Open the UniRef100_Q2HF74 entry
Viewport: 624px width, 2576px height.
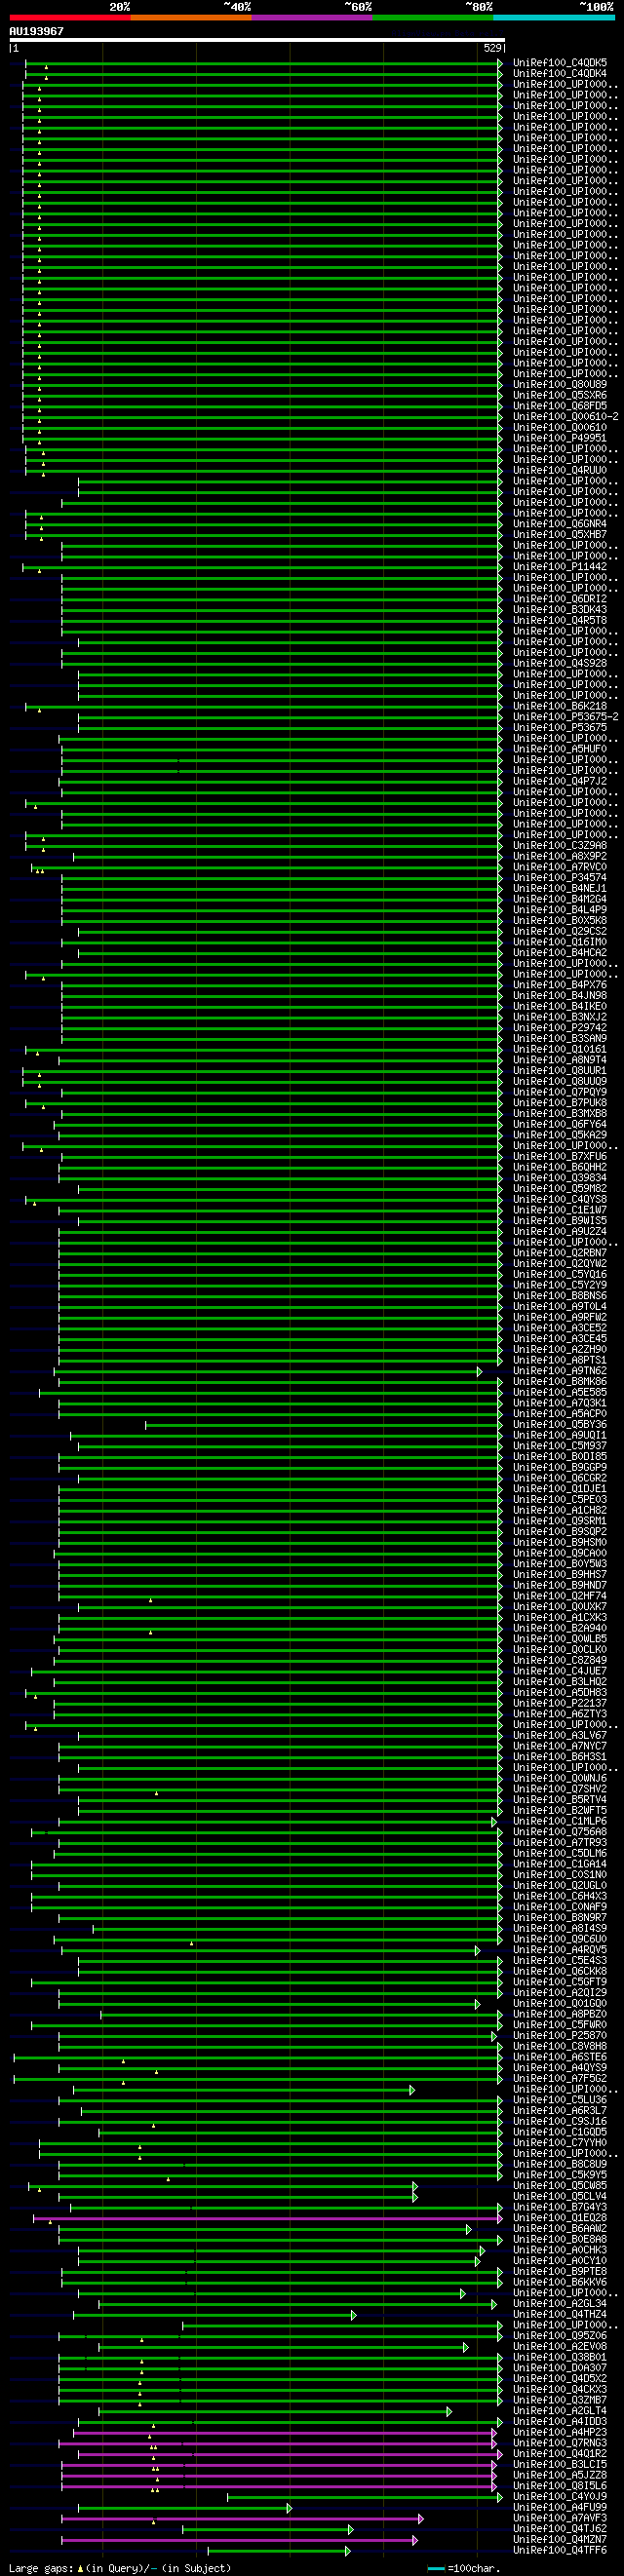coord(560,1596)
